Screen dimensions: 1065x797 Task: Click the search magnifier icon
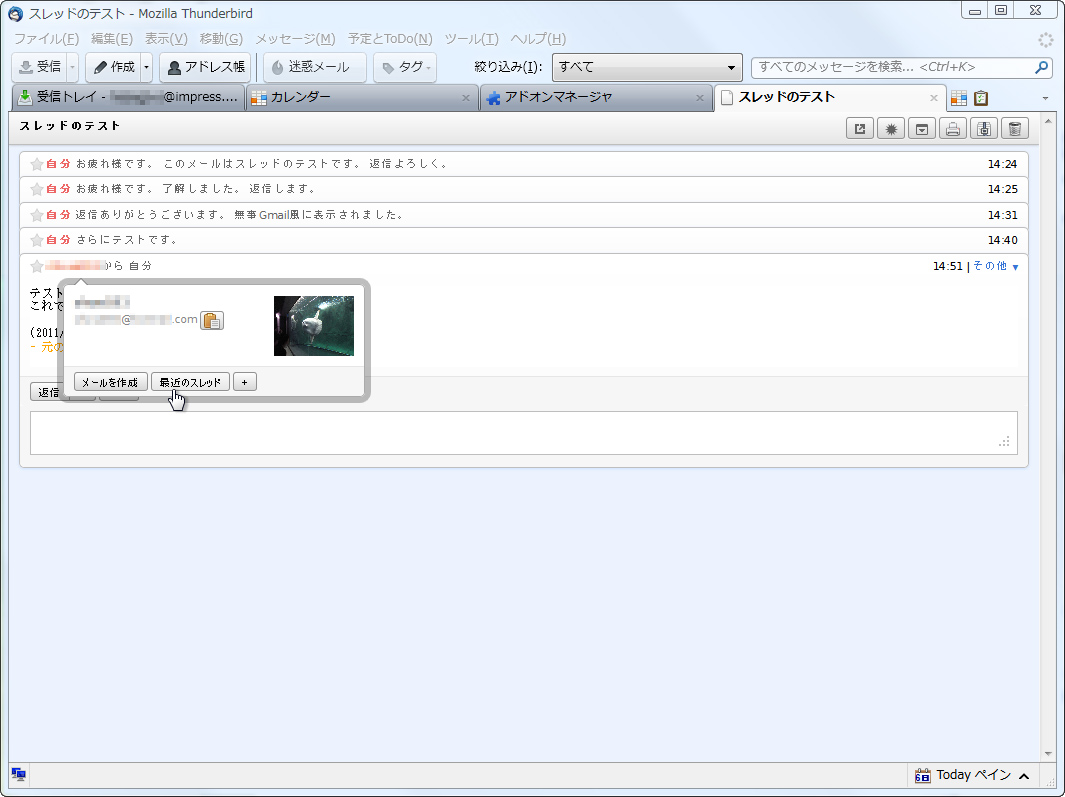(x=1041, y=67)
